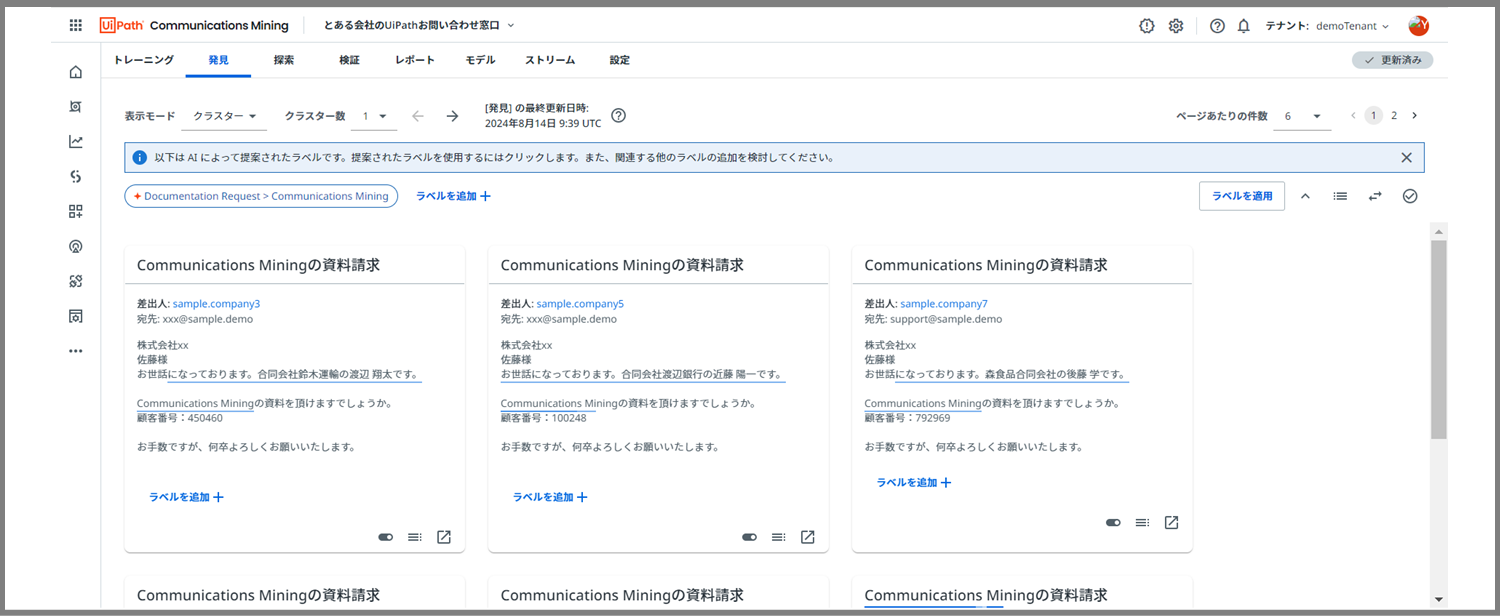Collapse the label section with up chevron
The height and width of the screenshot is (616, 1500).
click(x=1305, y=196)
